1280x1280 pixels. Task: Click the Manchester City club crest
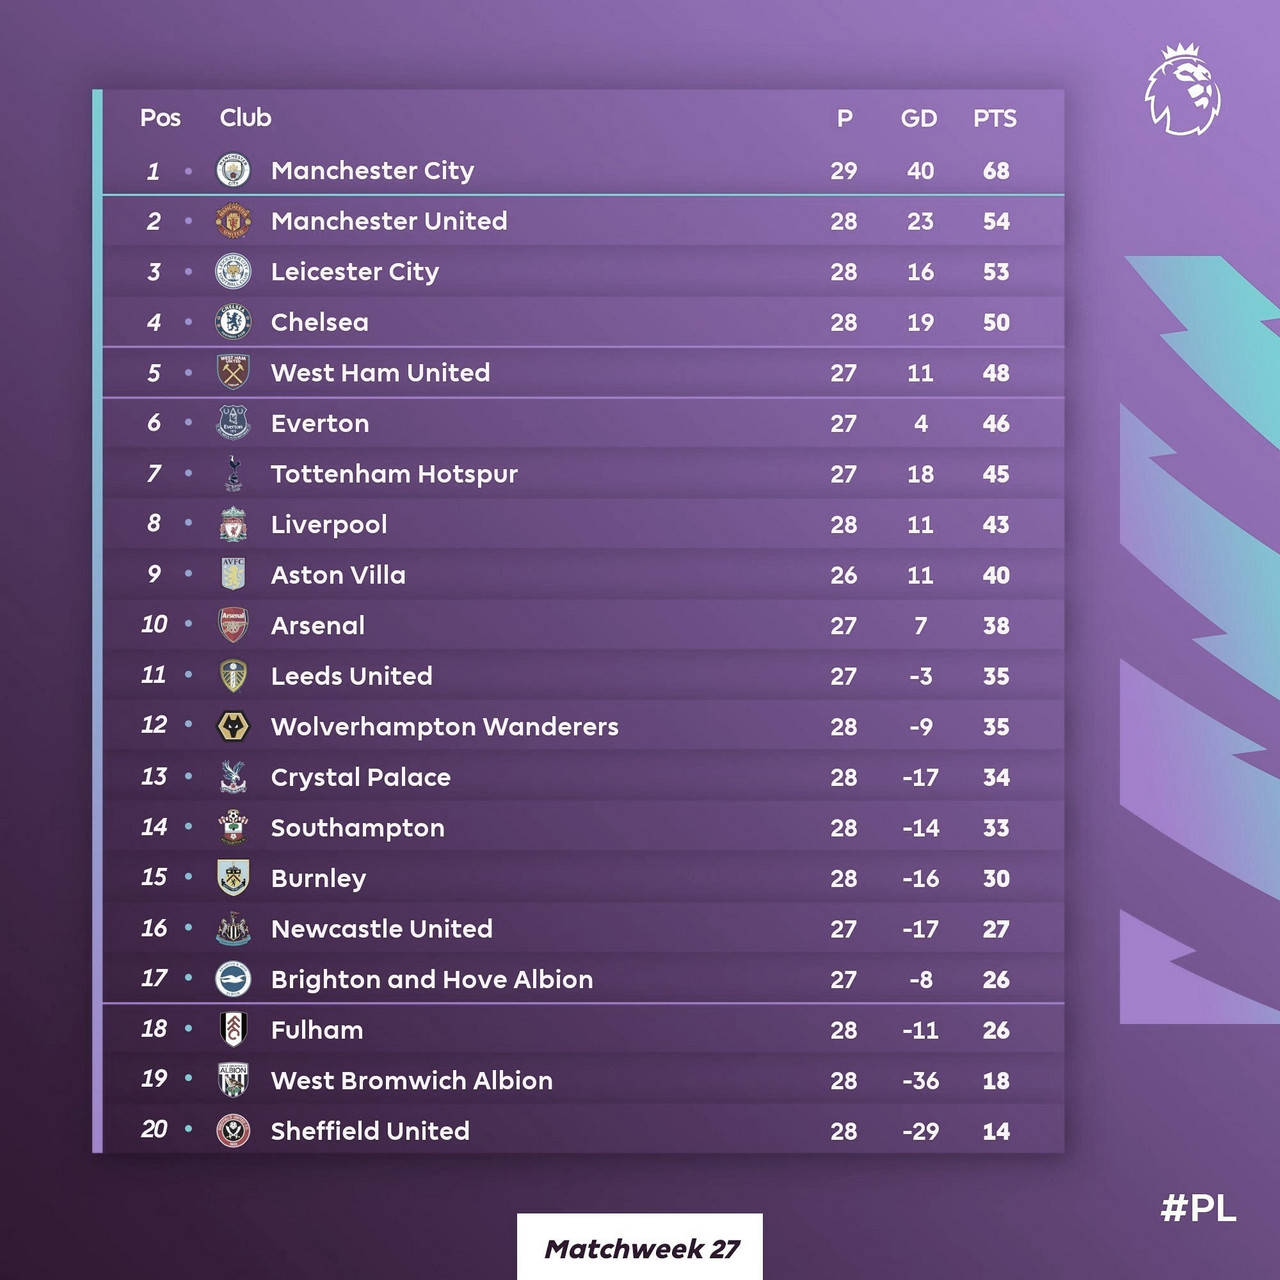click(x=233, y=170)
